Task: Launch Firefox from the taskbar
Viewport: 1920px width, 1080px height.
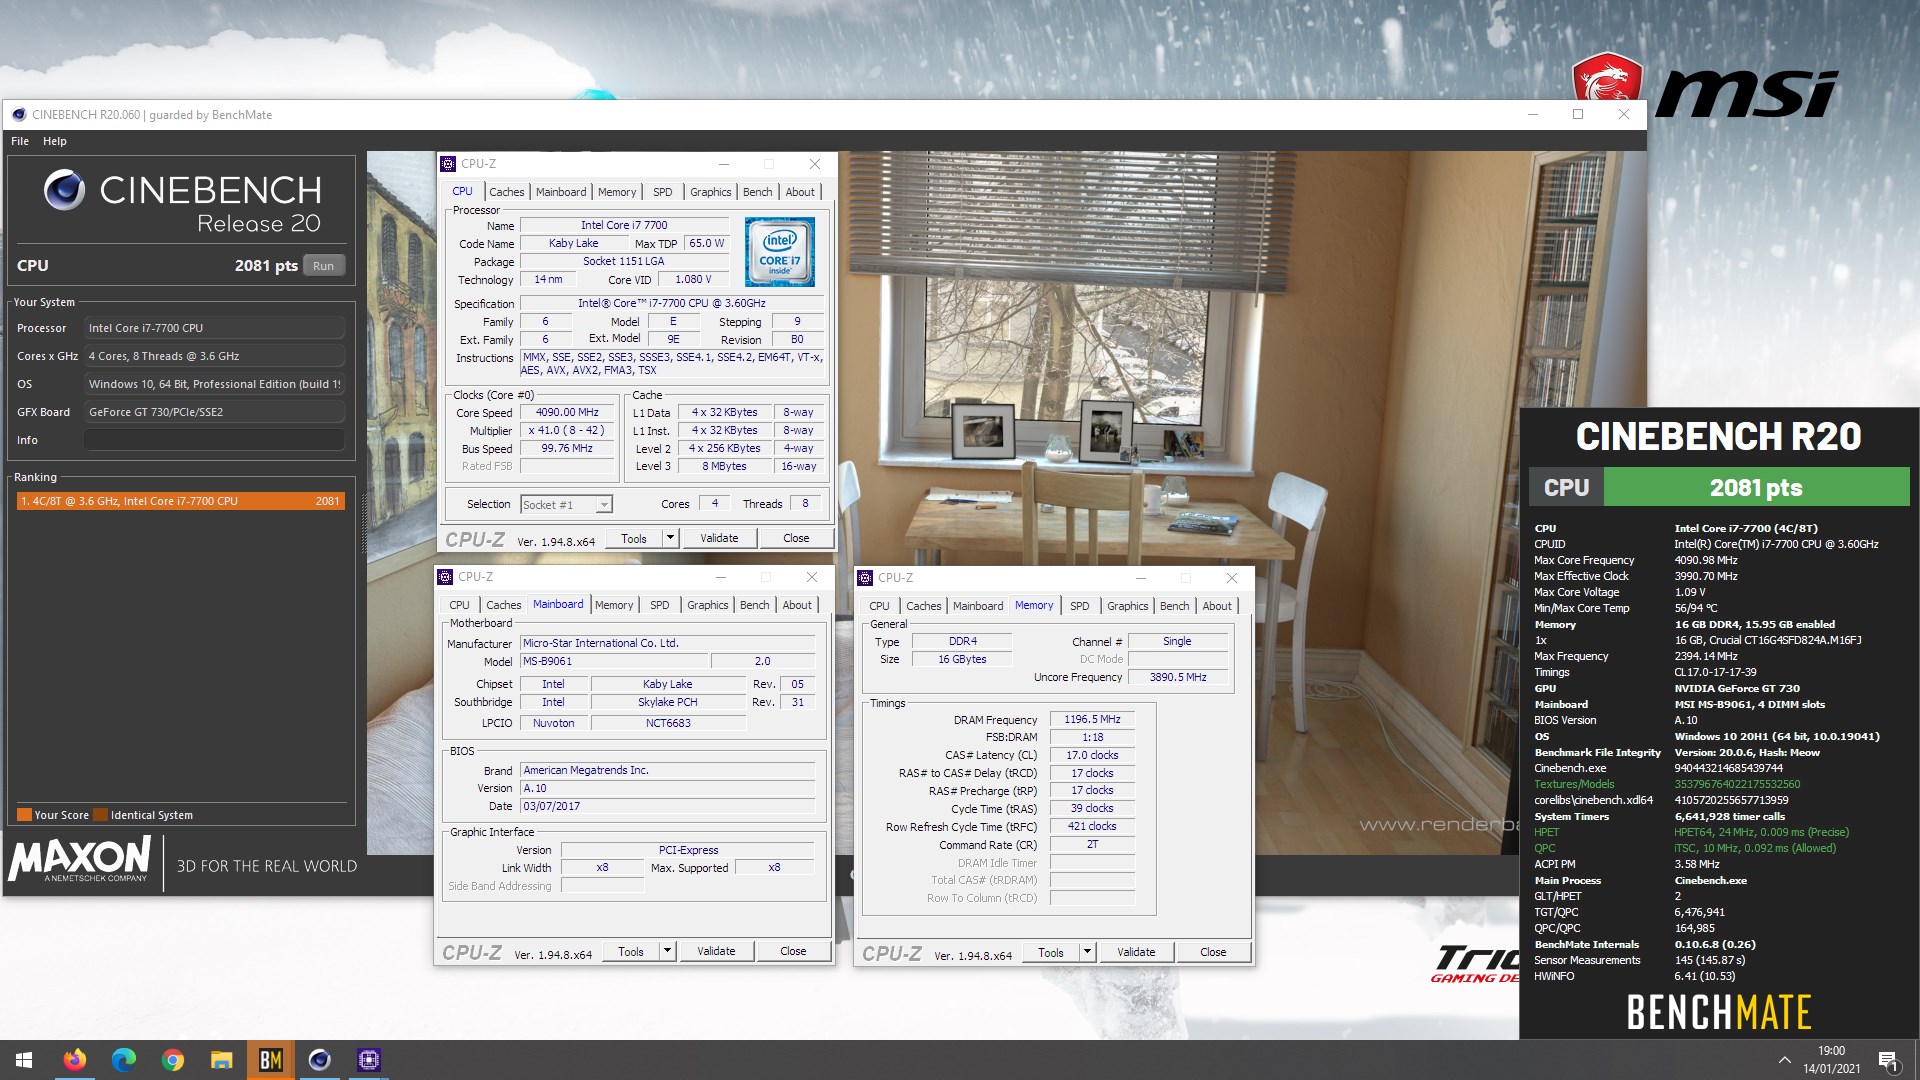Action: (x=74, y=1059)
